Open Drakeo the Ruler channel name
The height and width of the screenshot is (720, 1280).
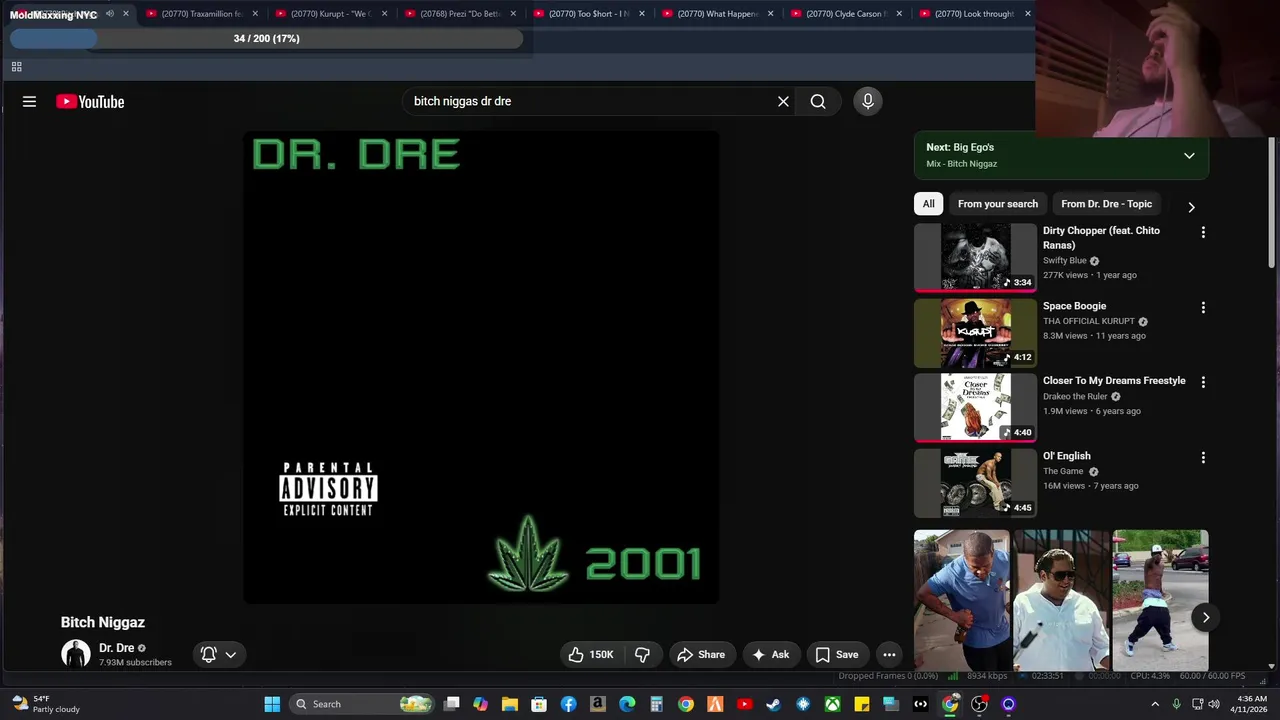tap(1076, 396)
